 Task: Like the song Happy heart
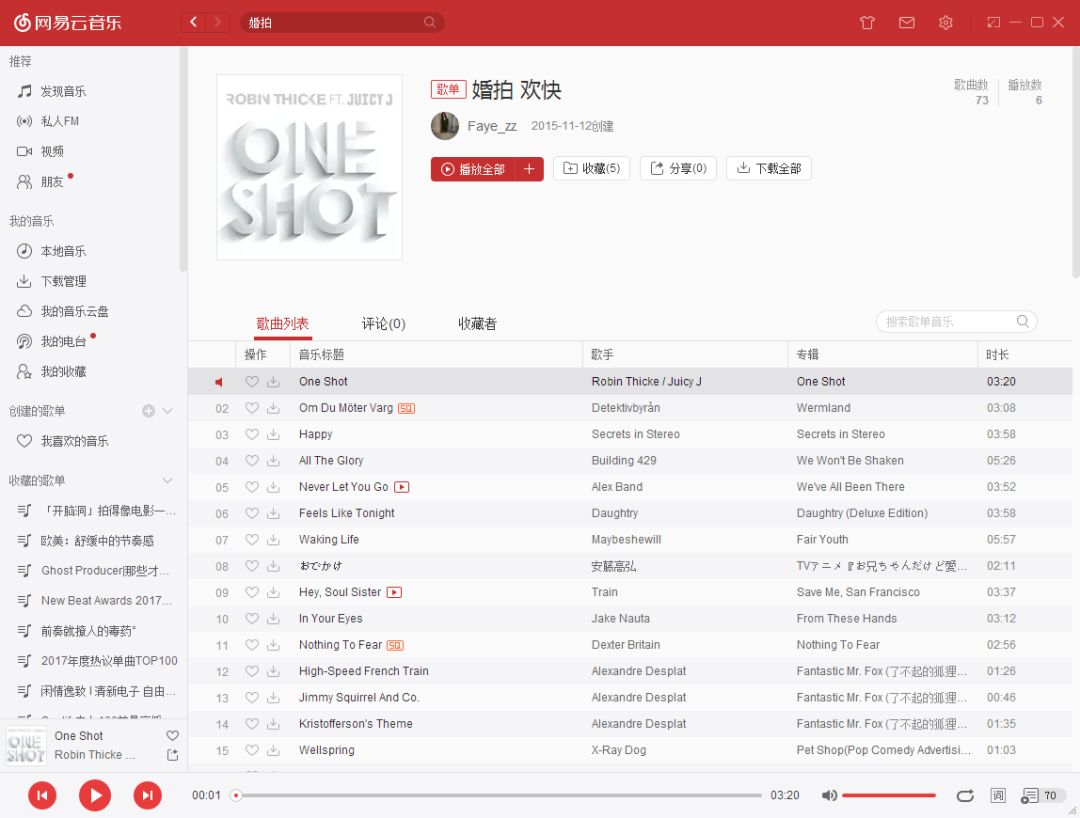pyautogui.click(x=252, y=434)
